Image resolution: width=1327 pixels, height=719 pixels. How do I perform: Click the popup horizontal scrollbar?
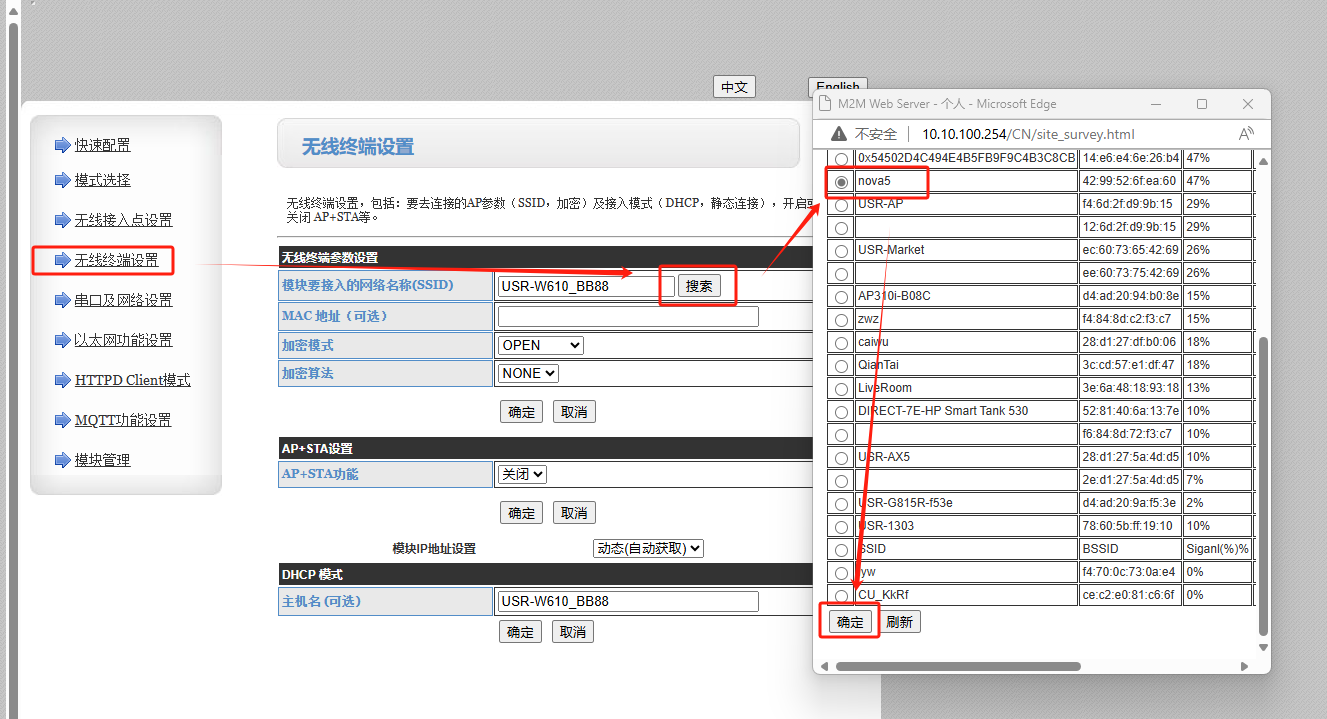(x=958, y=666)
